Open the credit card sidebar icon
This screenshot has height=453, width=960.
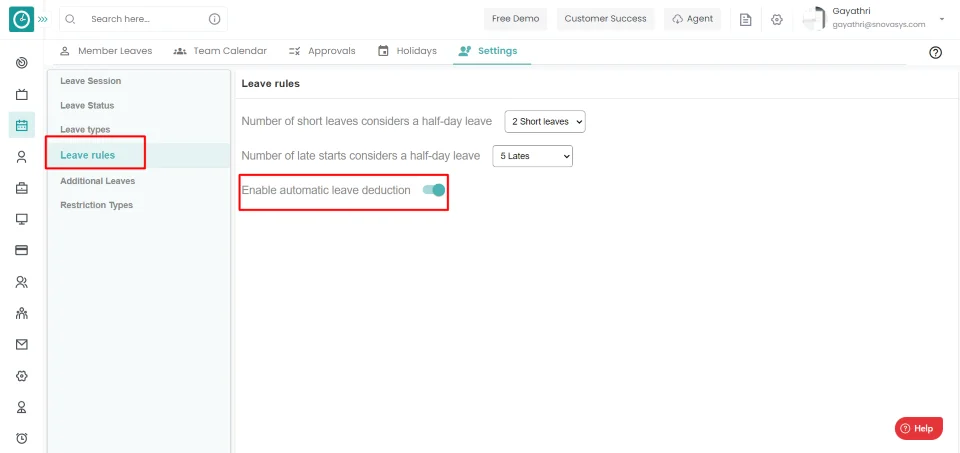point(22,250)
